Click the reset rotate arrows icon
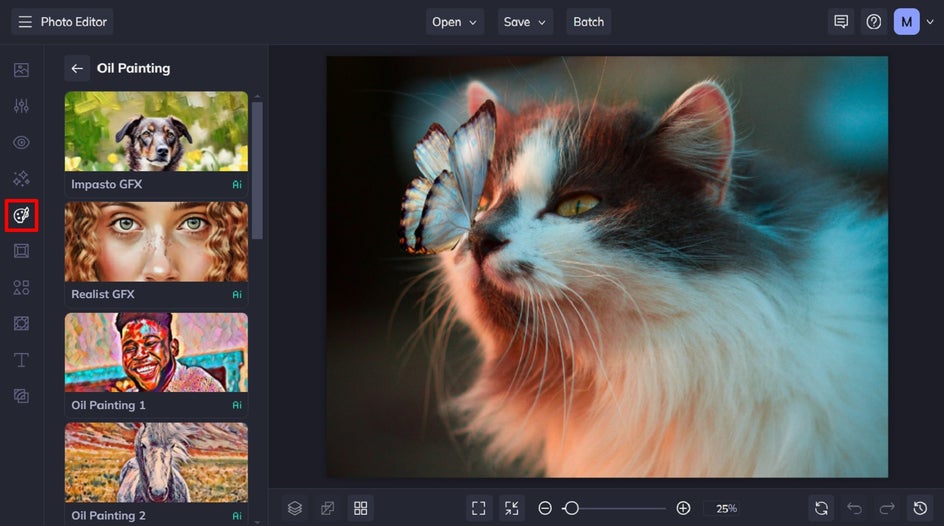 point(821,509)
